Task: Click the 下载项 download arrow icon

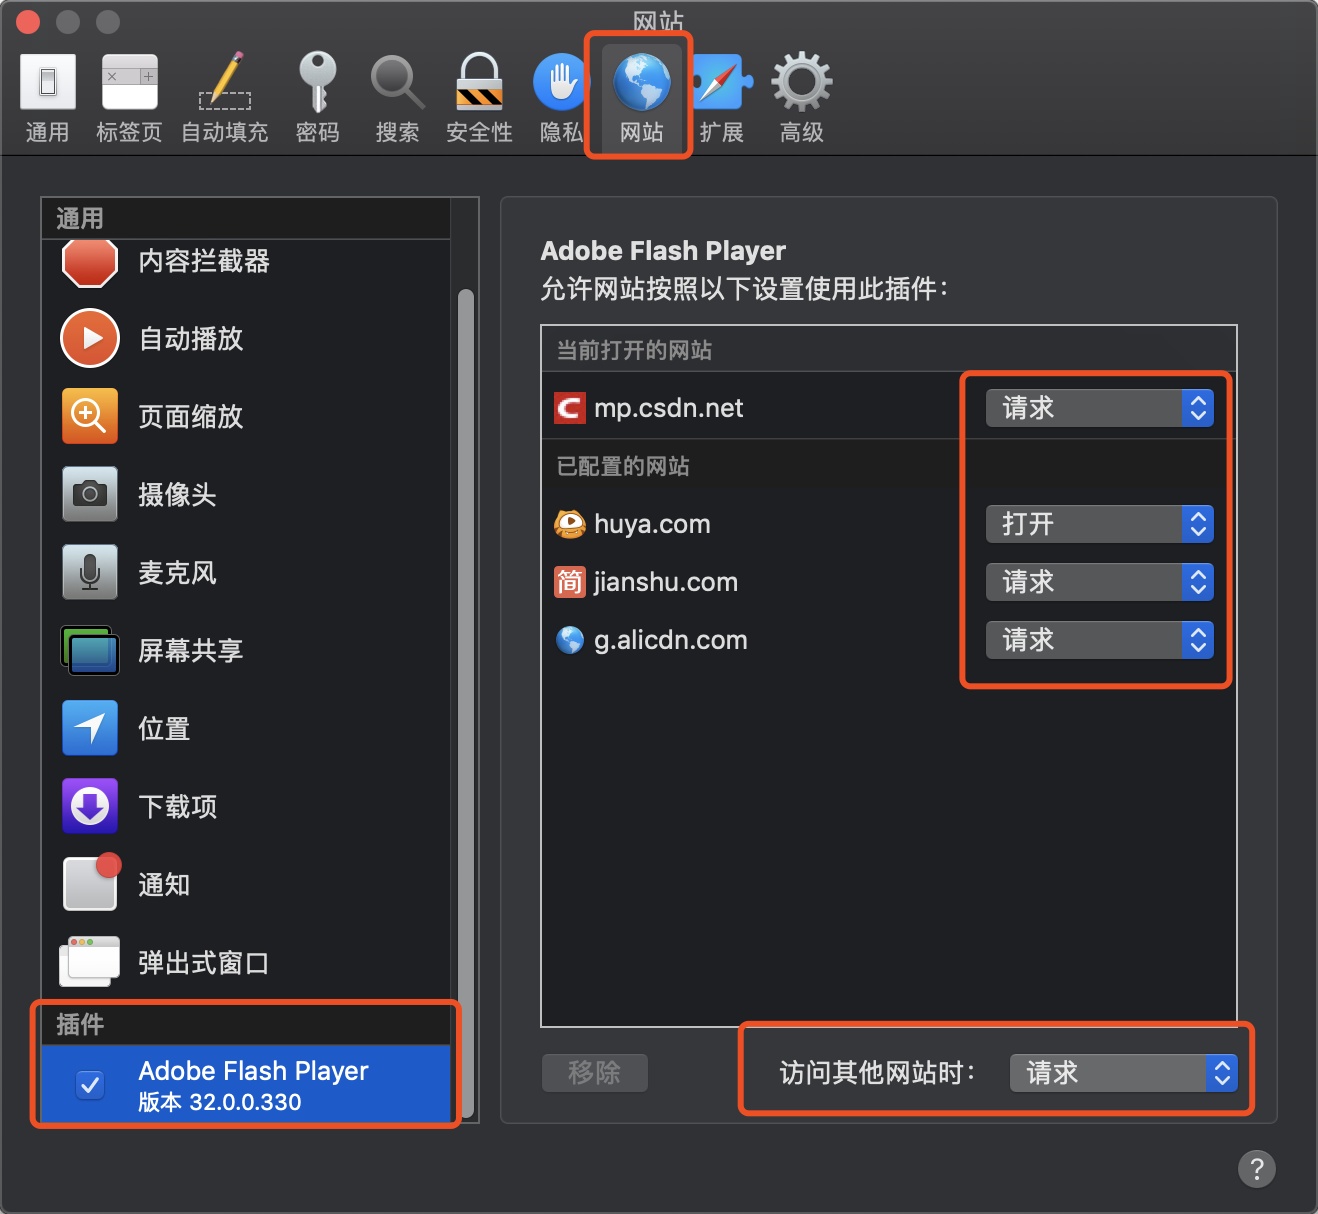Action: click(90, 806)
